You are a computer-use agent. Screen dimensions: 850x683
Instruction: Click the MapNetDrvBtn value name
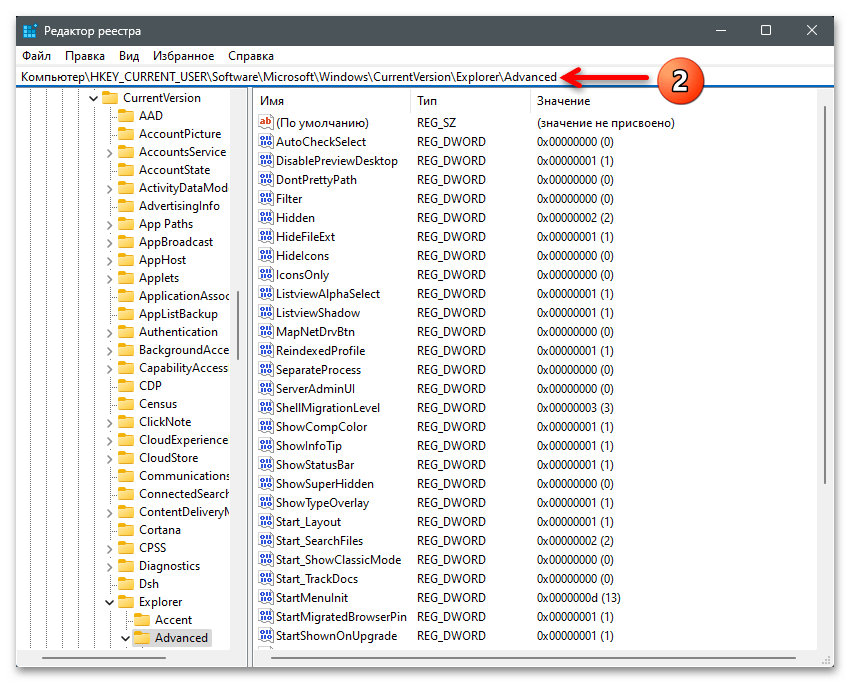[x=315, y=332]
